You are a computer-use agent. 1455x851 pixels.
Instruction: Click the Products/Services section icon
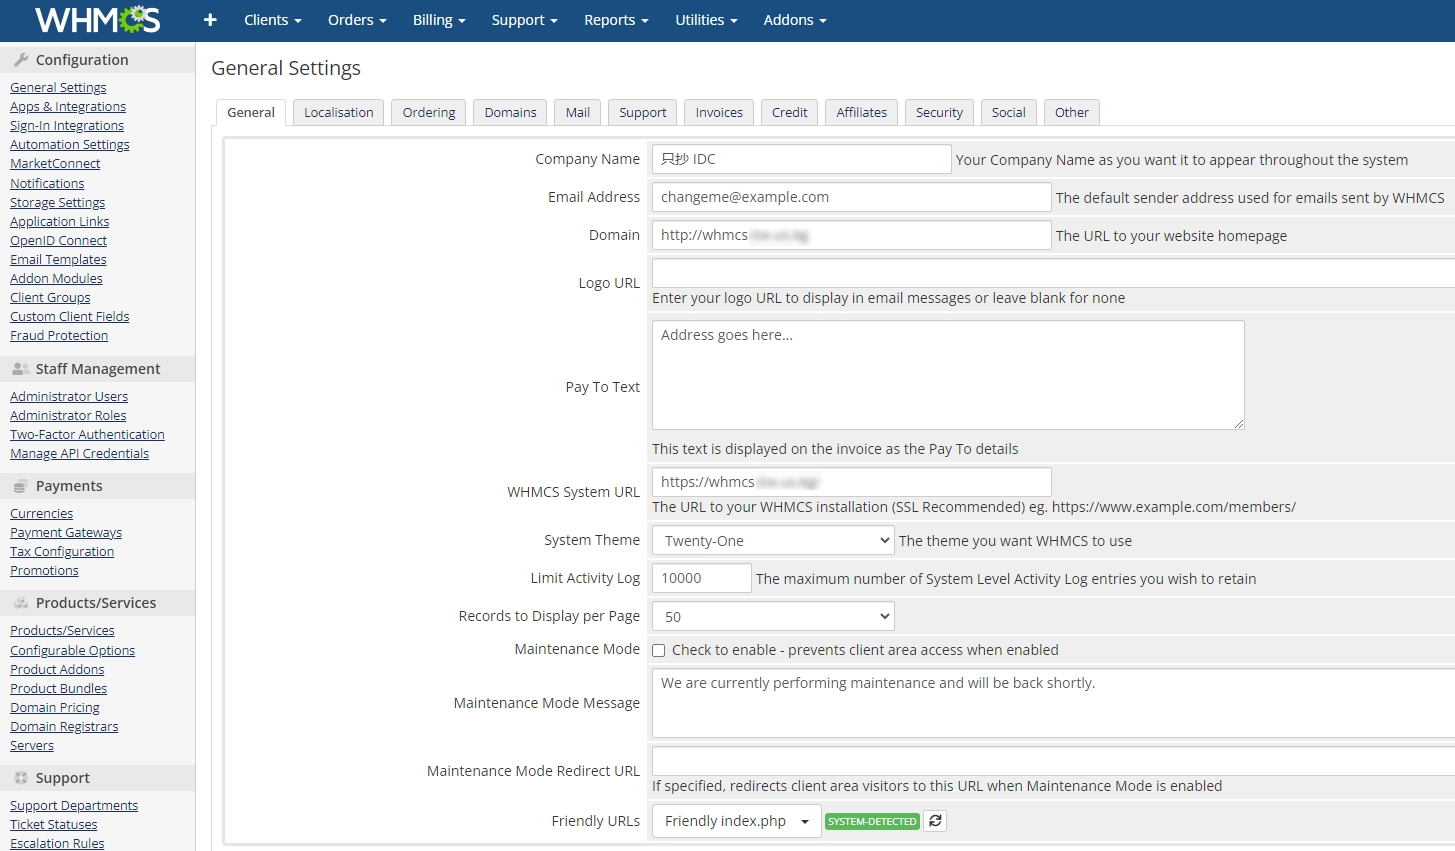(21, 603)
